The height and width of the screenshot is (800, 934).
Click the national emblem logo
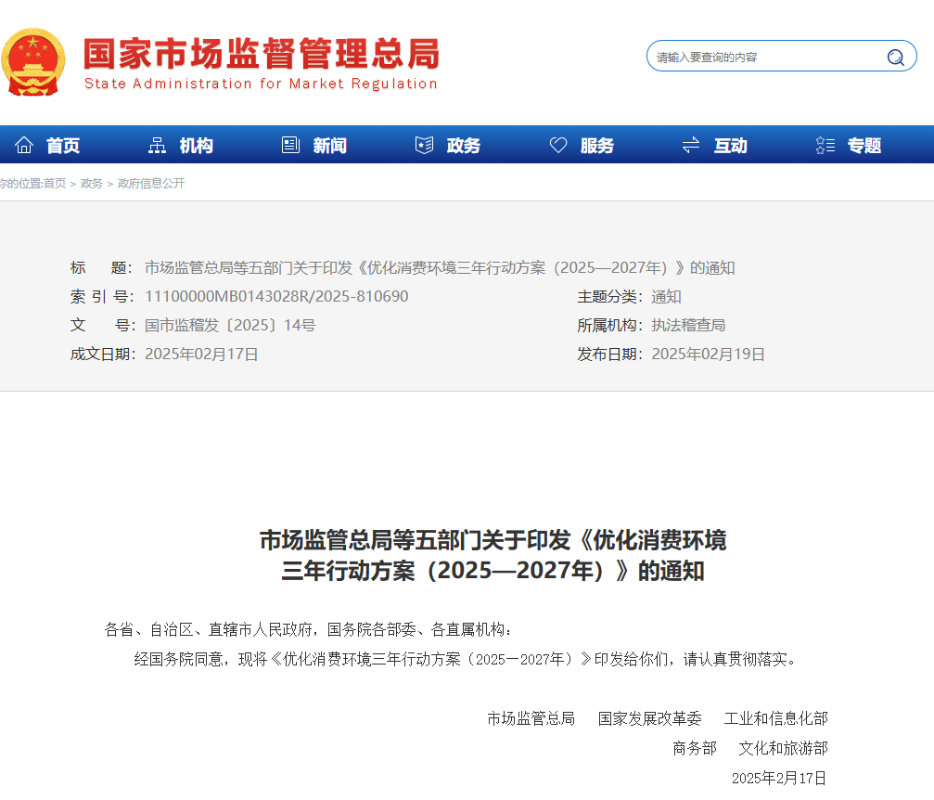tap(35, 62)
